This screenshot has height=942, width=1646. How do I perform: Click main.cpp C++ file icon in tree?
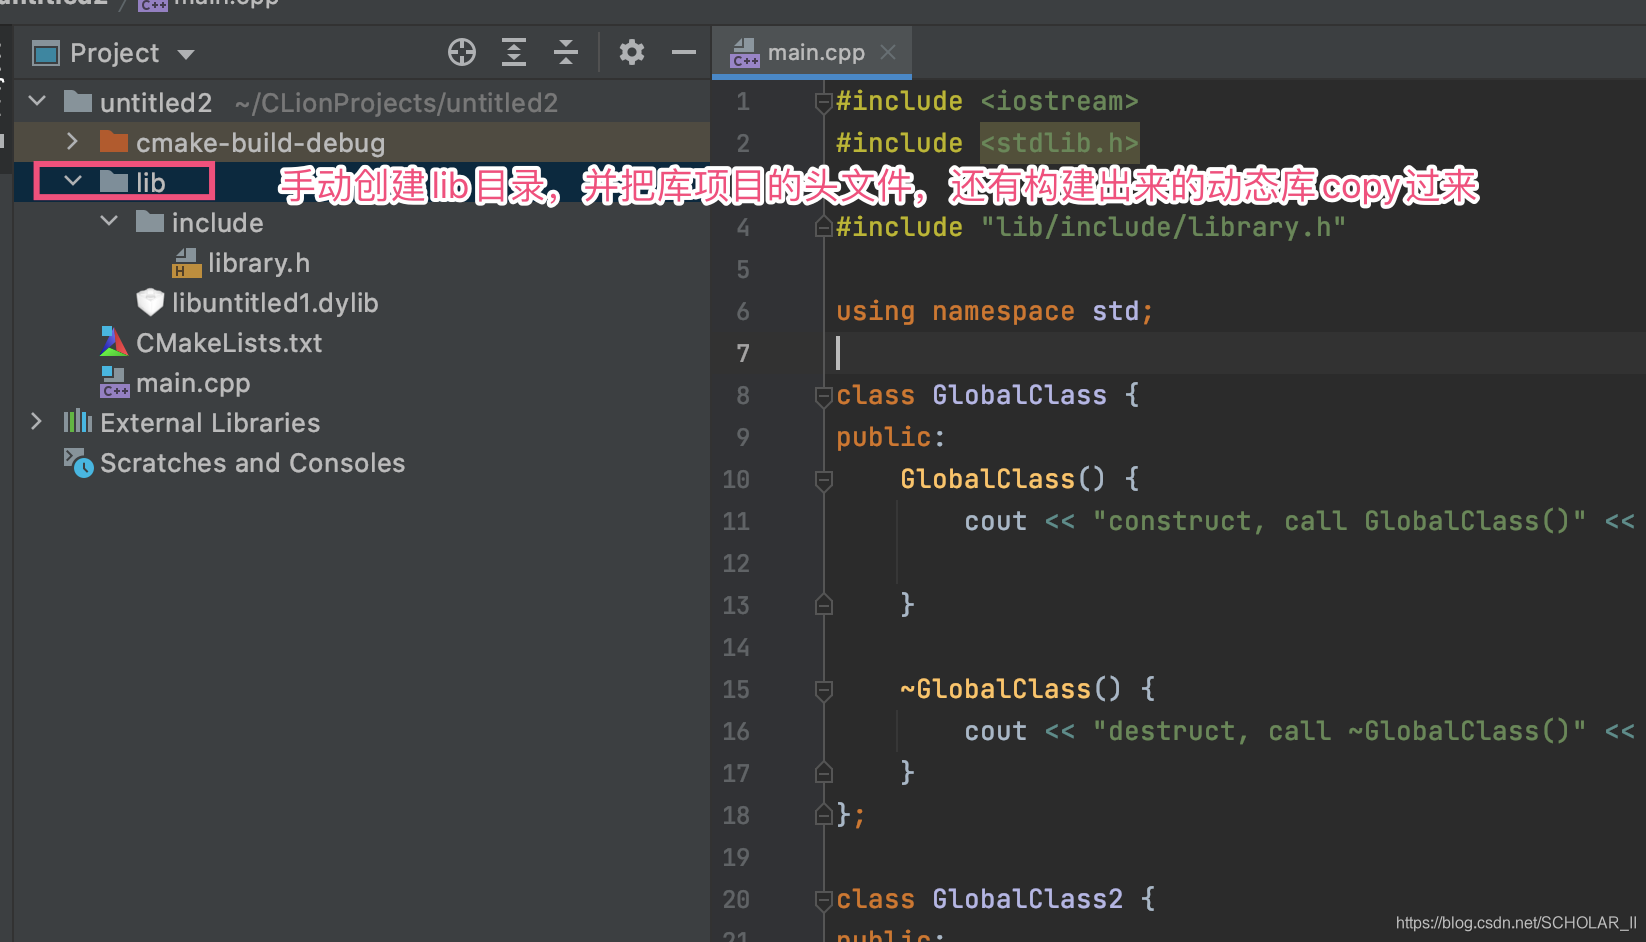(x=114, y=382)
